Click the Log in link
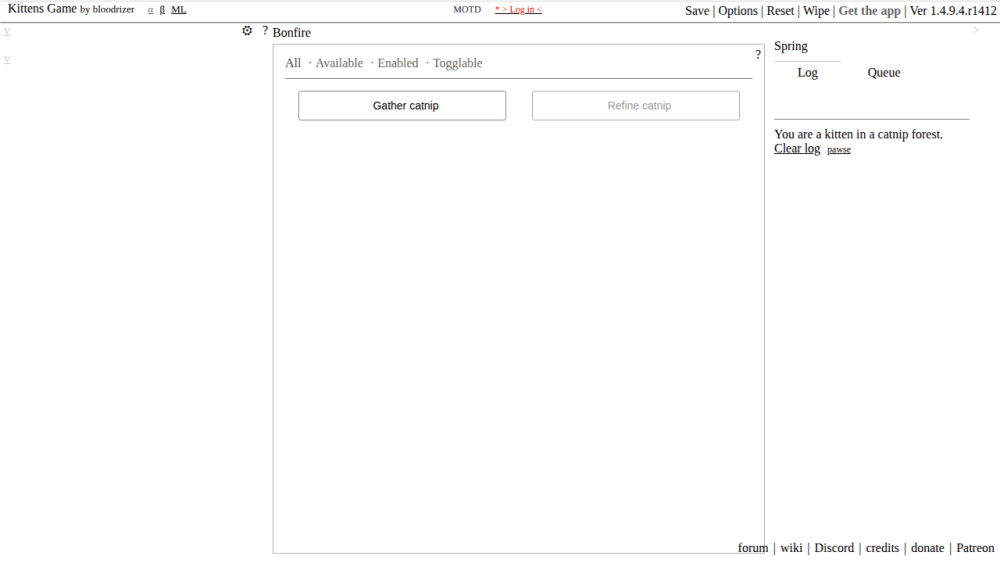The width and height of the screenshot is (1000, 563). [518, 10]
